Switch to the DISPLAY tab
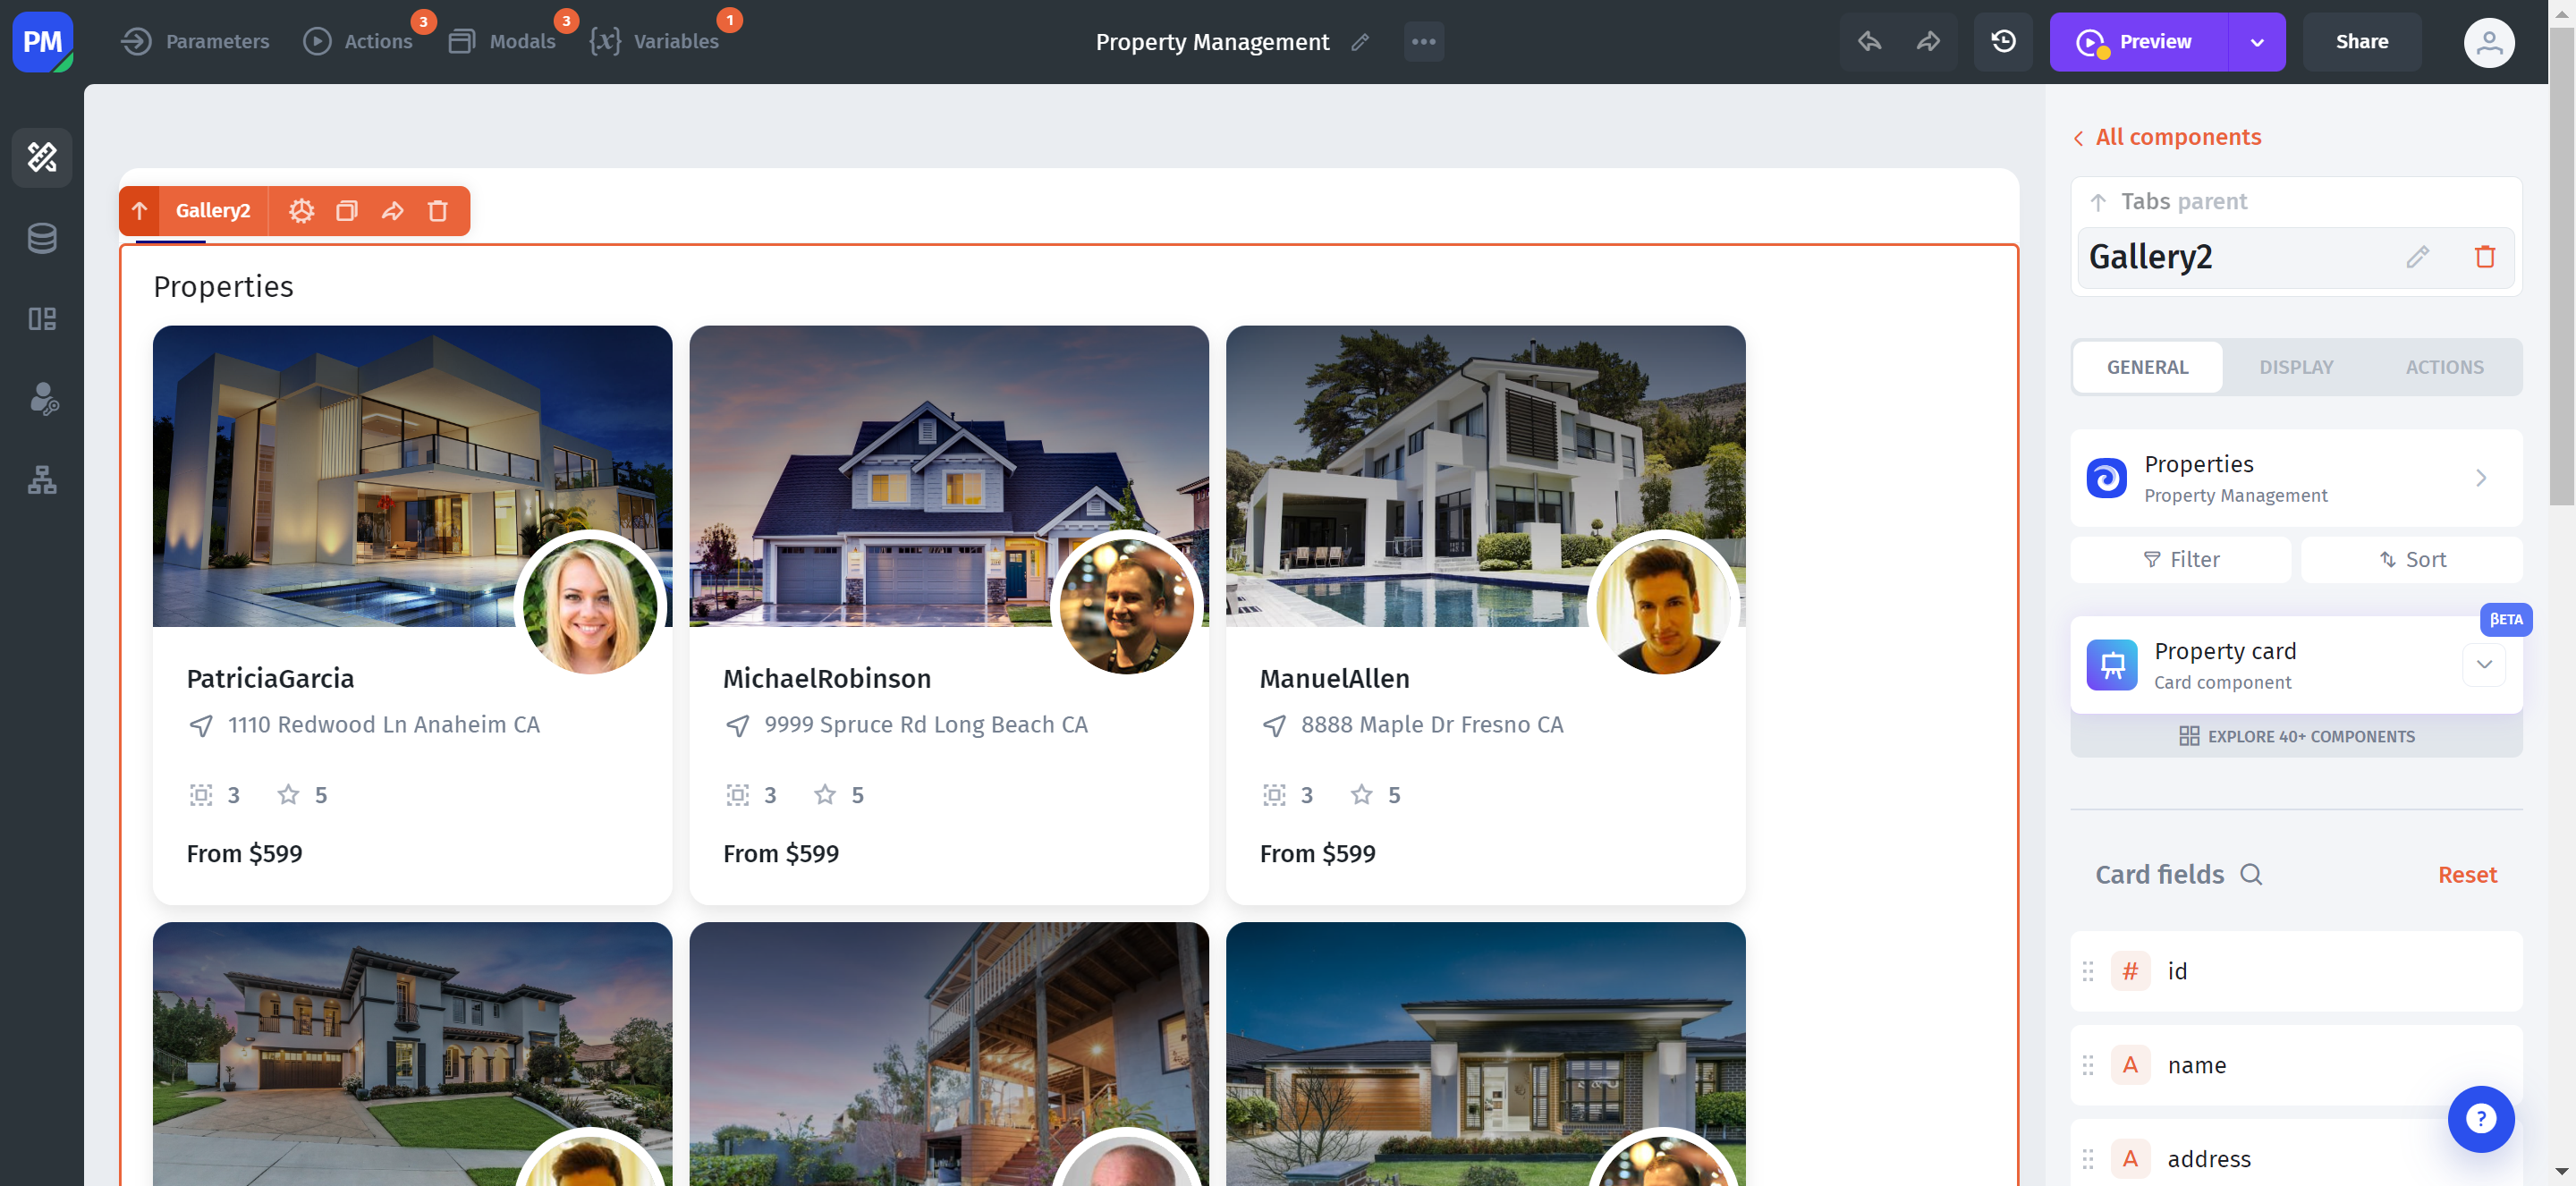Image resolution: width=2576 pixels, height=1186 pixels. [x=2296, y=367]
